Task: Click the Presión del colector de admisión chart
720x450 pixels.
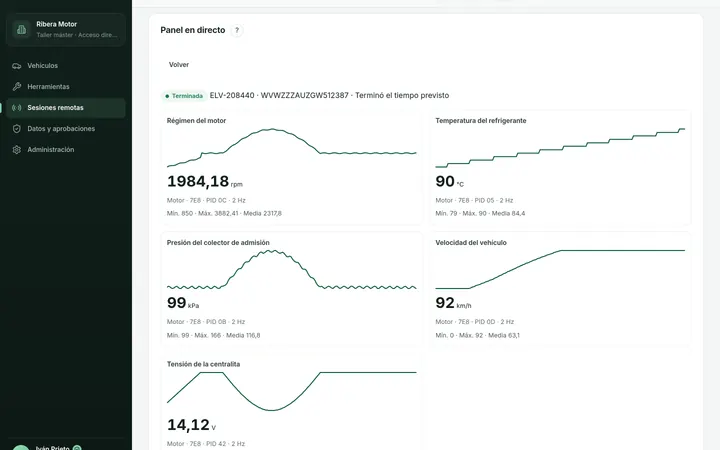Action: click(292, 270)
